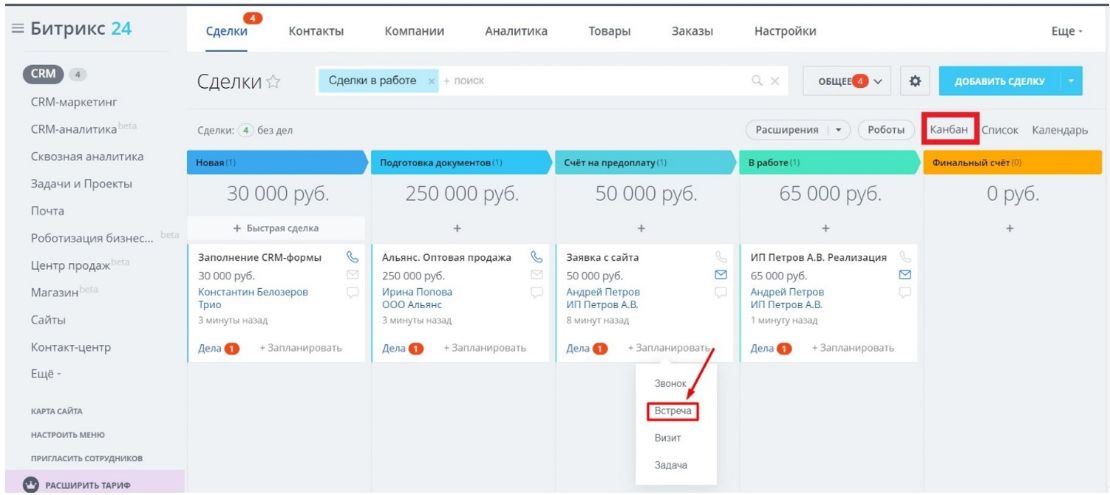Click mail icon on Альянс. Оптовая продажа card
Screen dimensions: 1110x495
(537, 275)
